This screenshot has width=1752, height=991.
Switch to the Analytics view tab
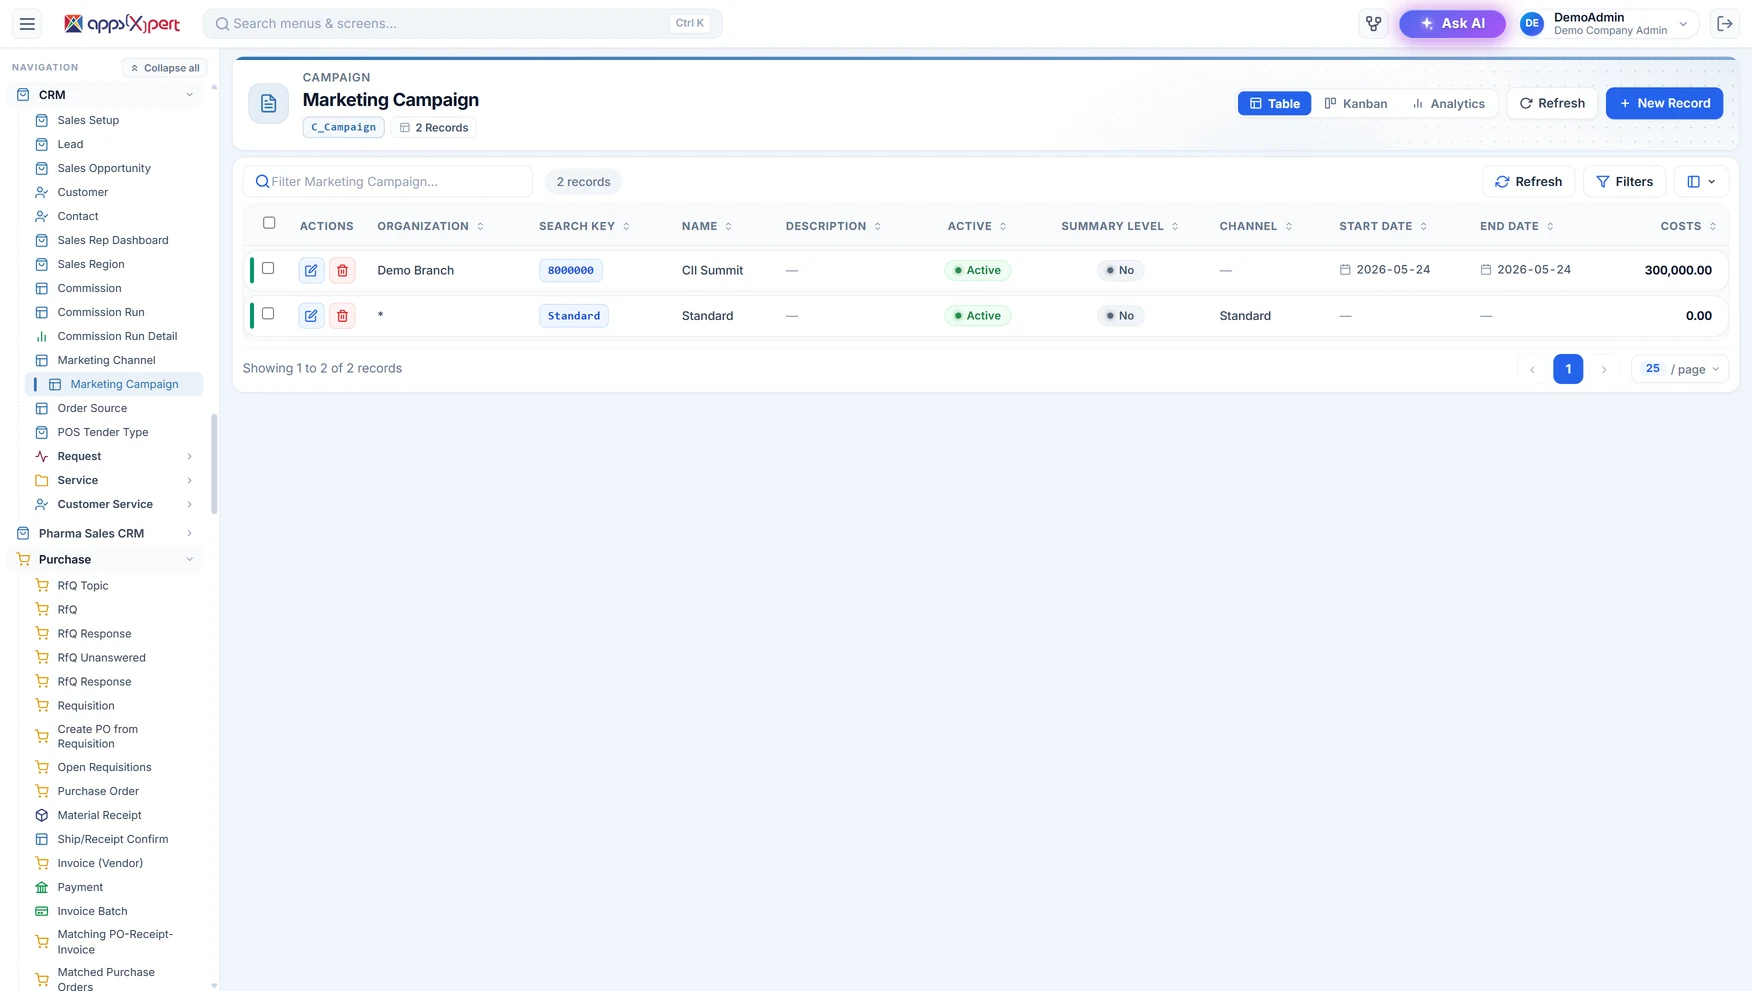click(x=1448, y=104)
